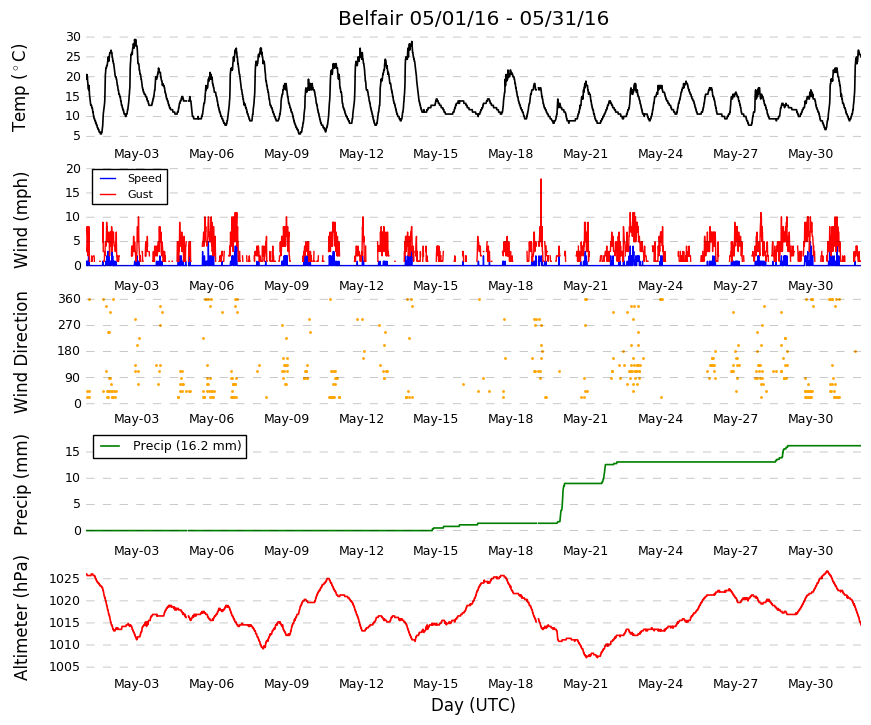The height and width of the screenshot is (725, 871).
Task: Click the chart title Belfair 05/01/16 - 05/31/16
Action: click(x=473, y=18)
